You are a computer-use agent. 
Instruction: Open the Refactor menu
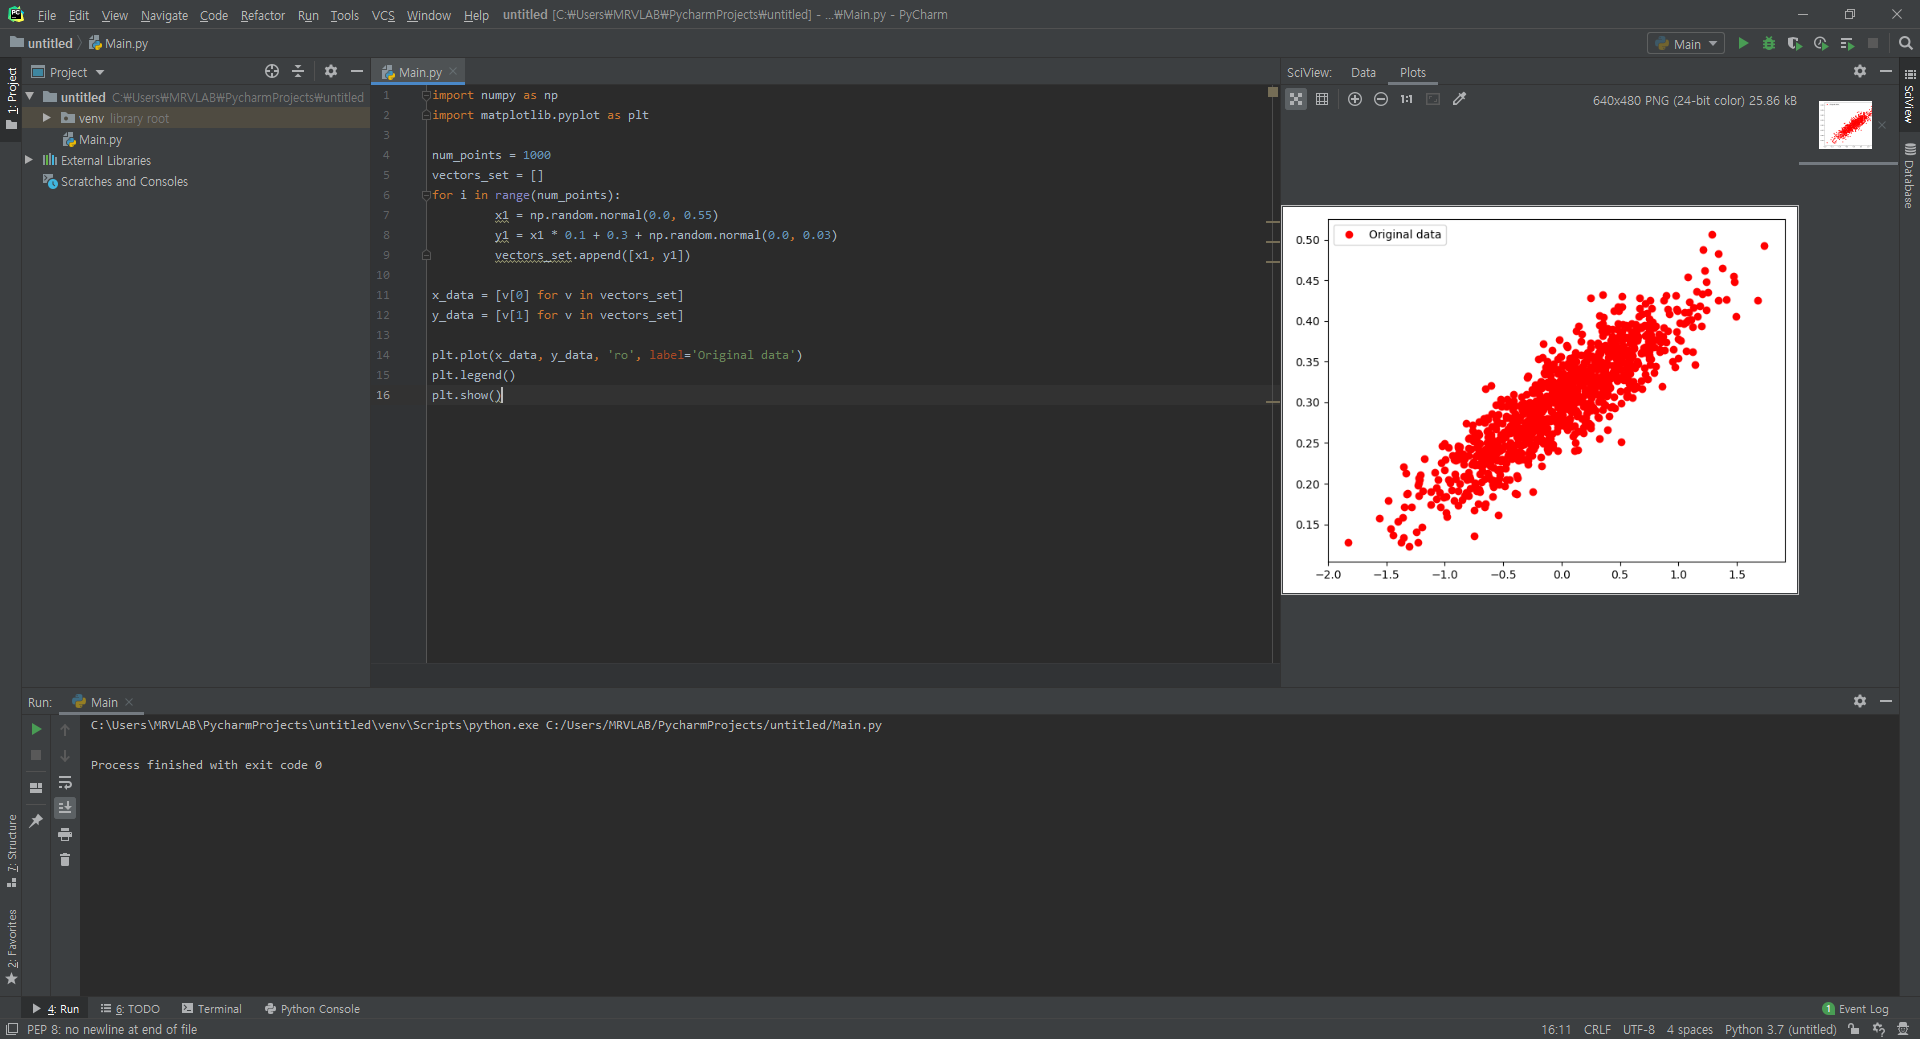click(263, 15)
